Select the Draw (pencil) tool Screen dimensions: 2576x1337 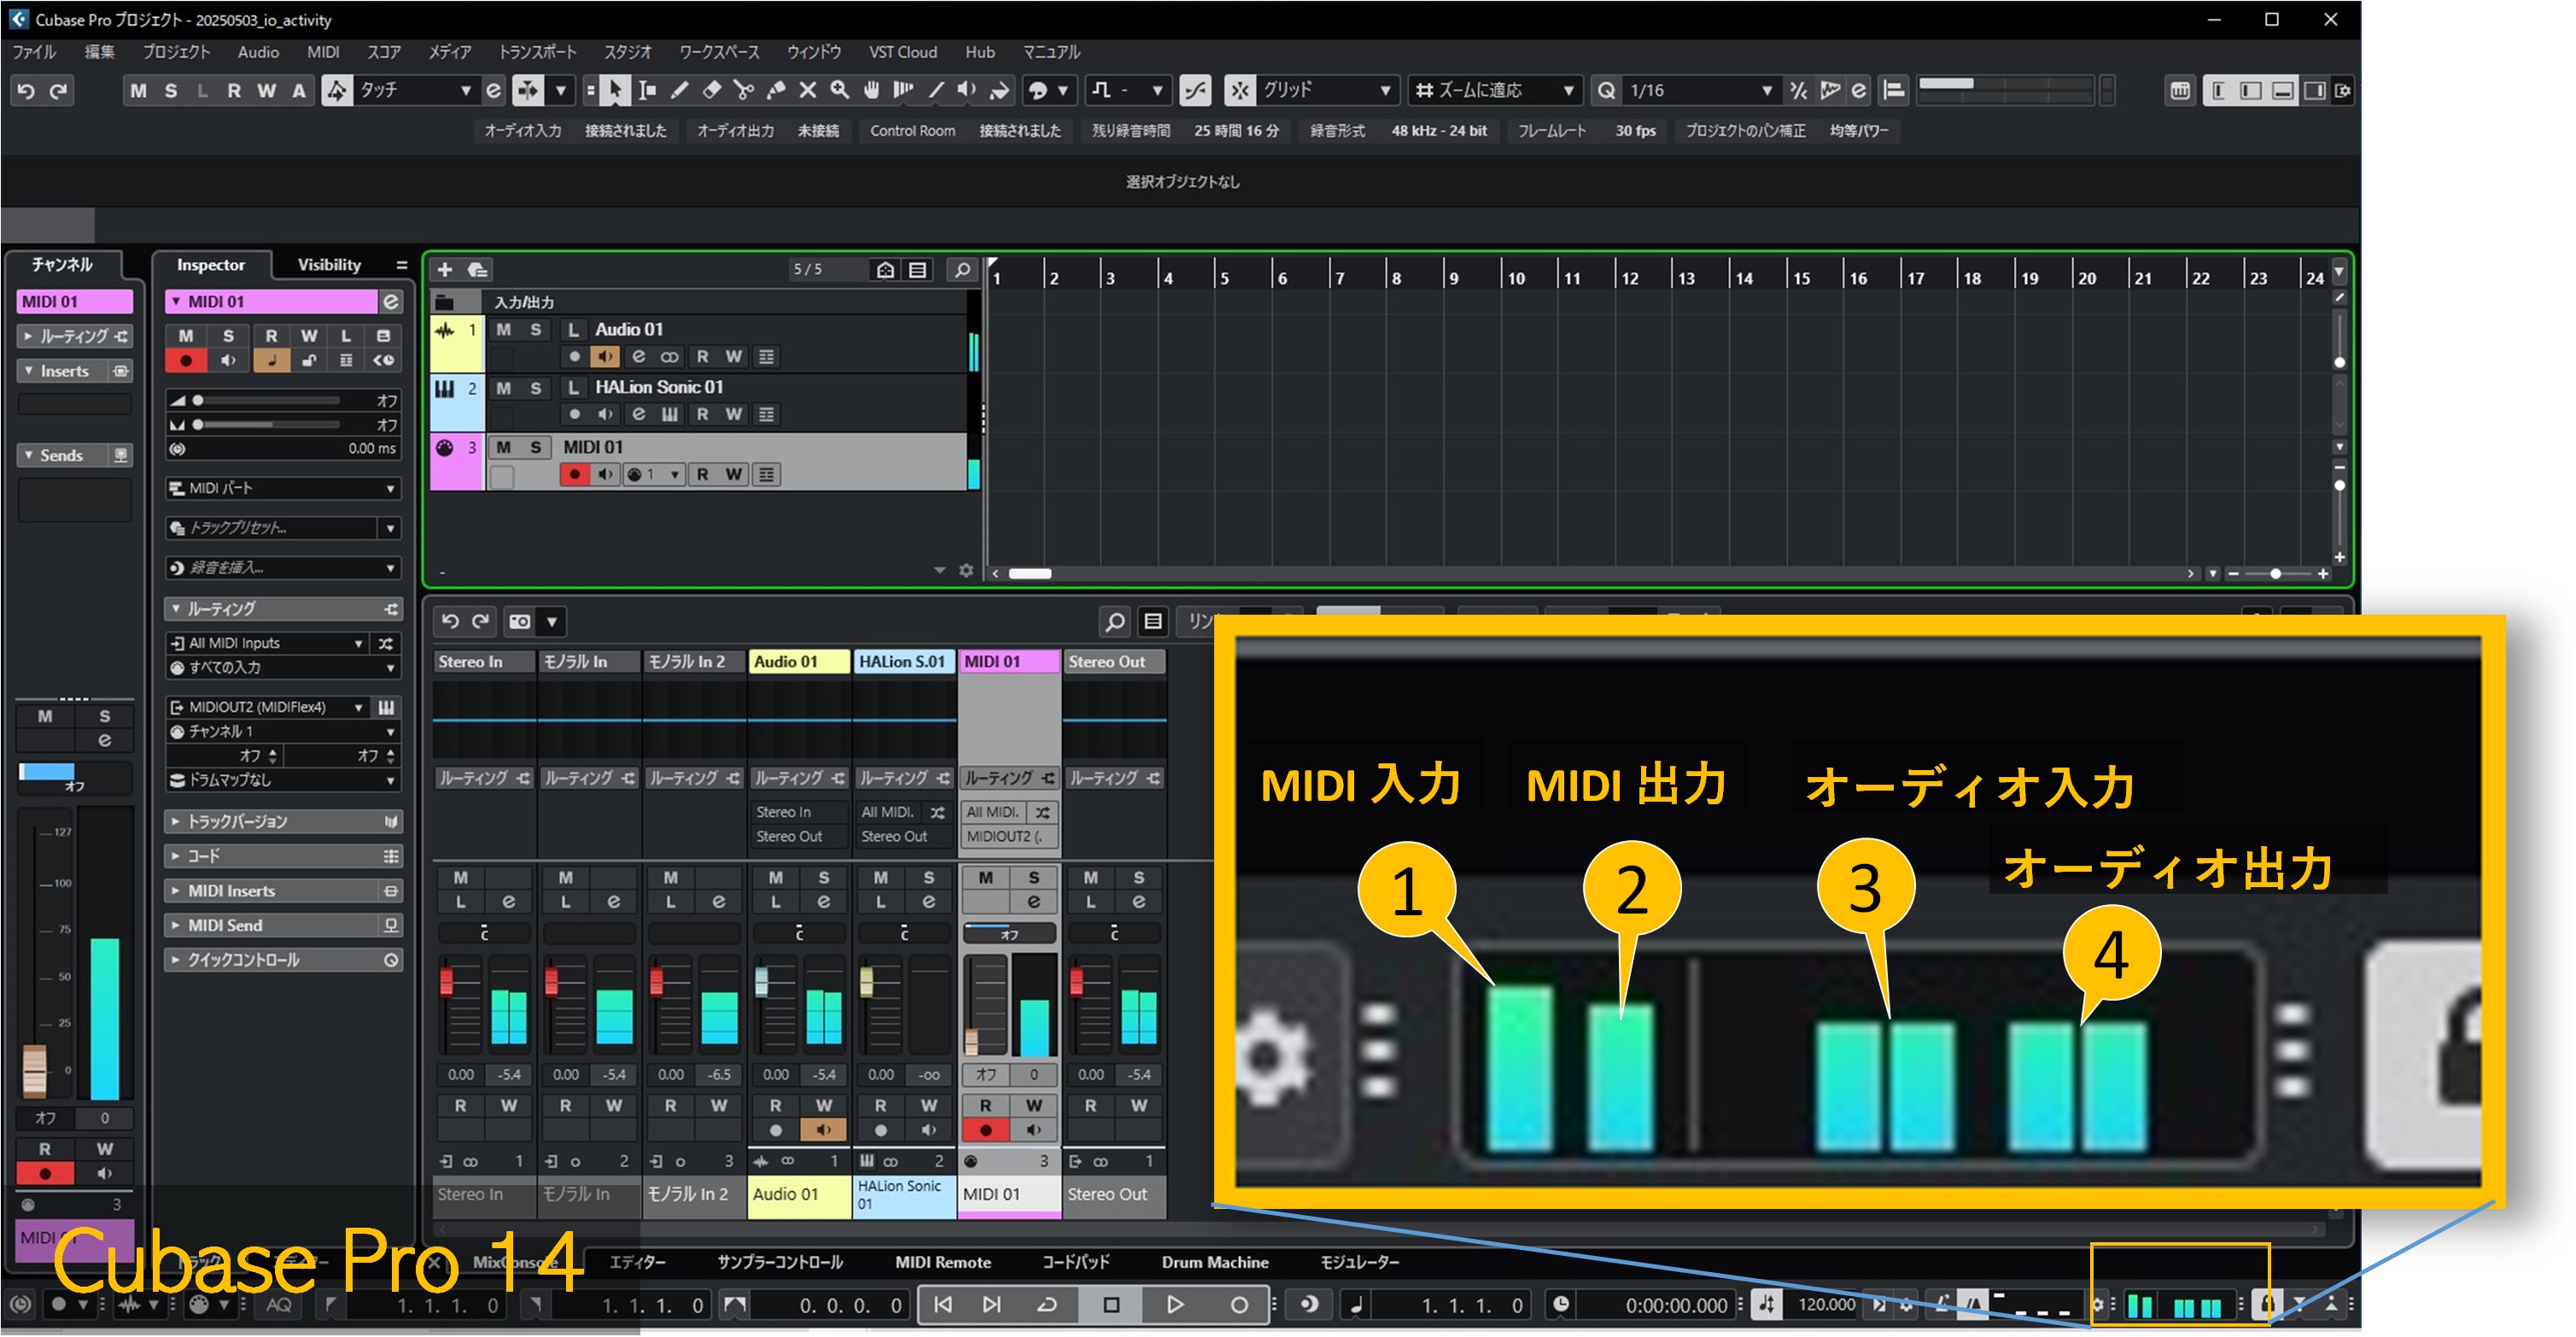pyautogui.click(x=679, y=91)
